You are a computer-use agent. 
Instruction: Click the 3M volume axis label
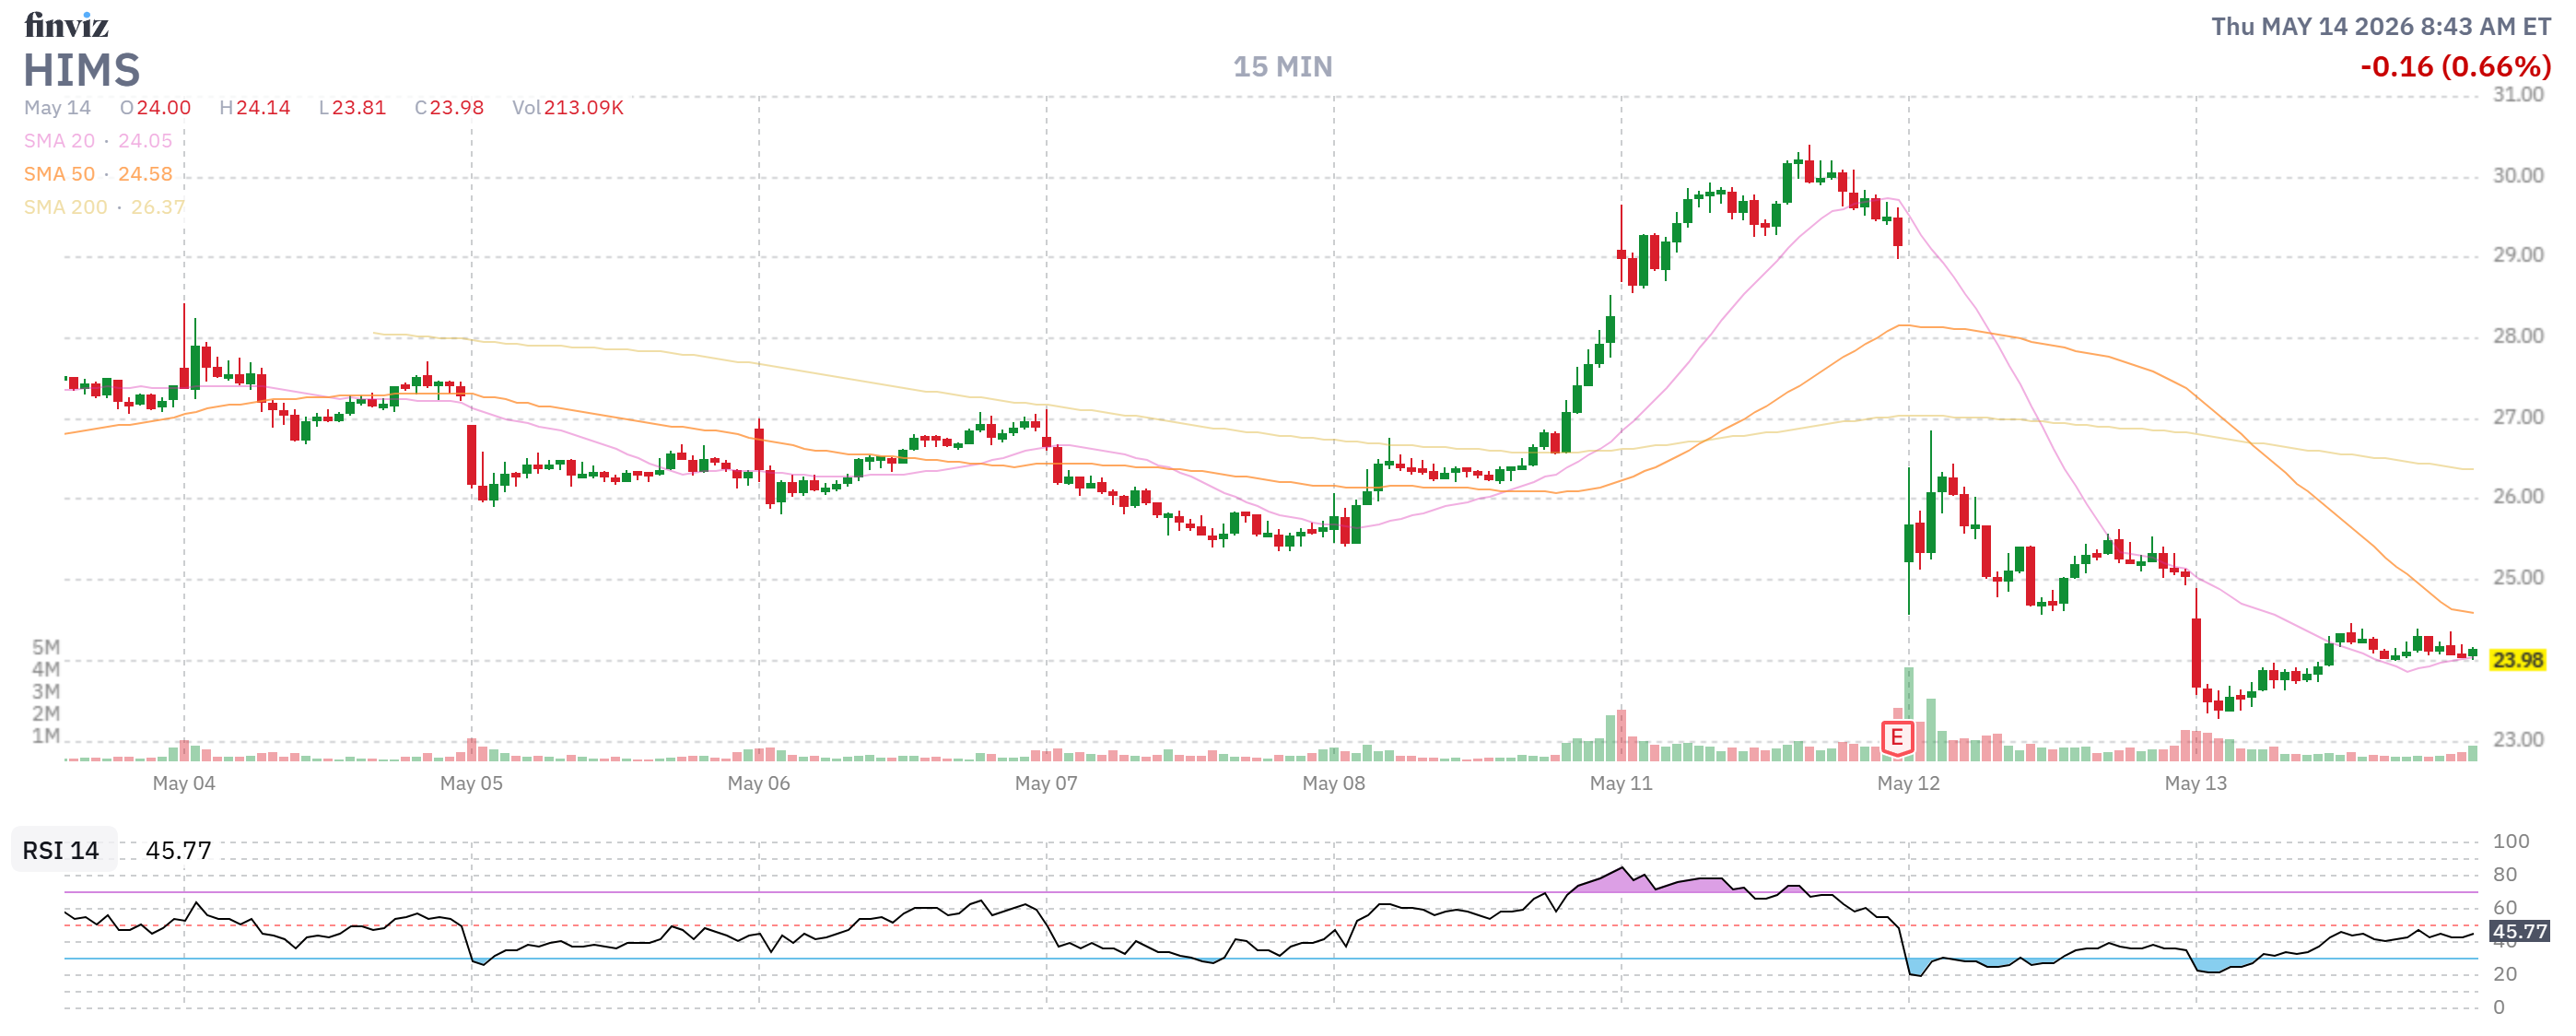(46, 691)
